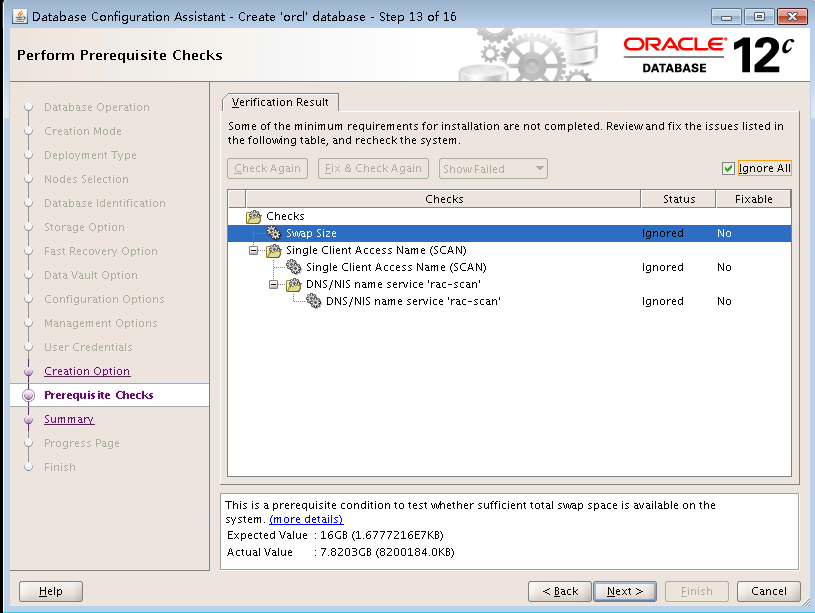Sort by the Checks column header
Image resolution: width=815 pixels, height=613 pixels.
point(443,199)
